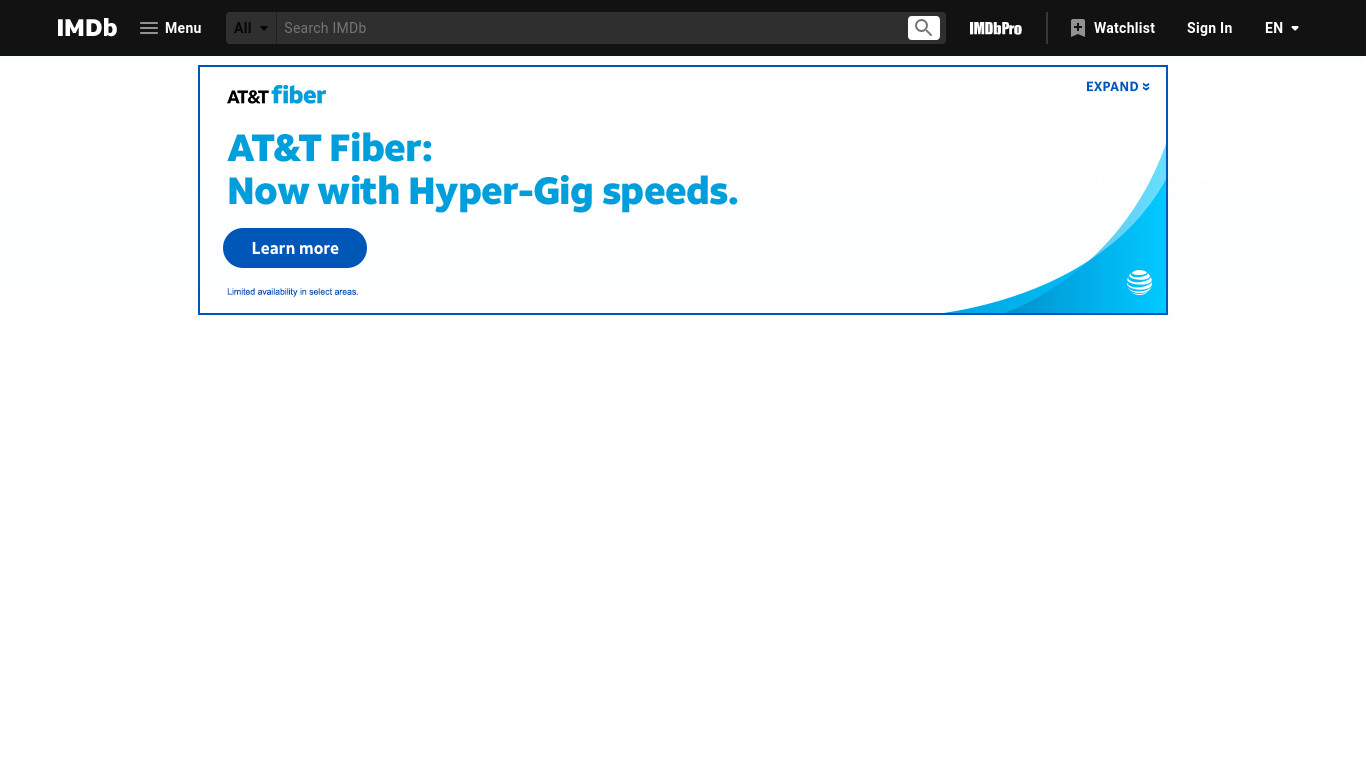
Task: Click the Learn more button
Action: point(295,248)
